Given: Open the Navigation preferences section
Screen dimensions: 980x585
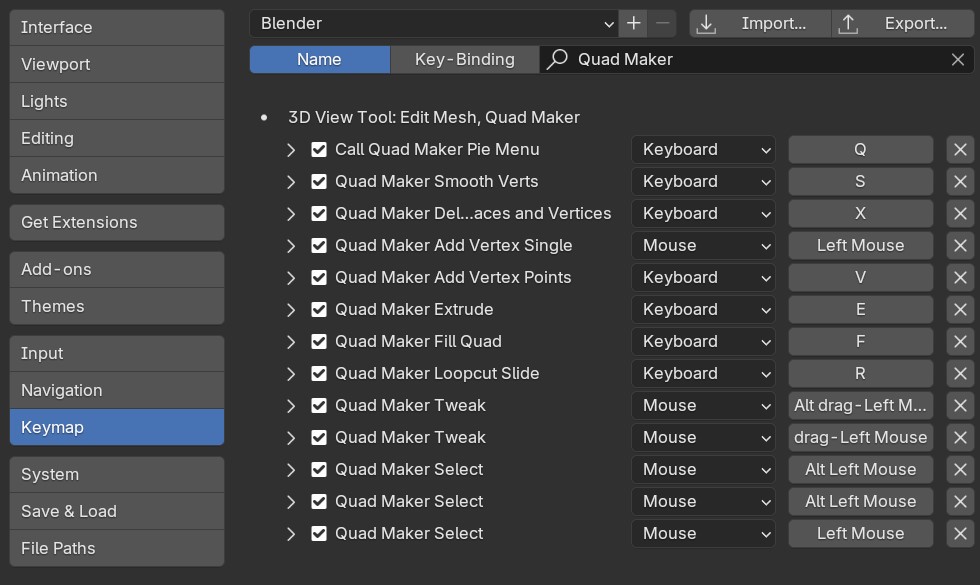Looking at the screenshot, I should (117, 390).
